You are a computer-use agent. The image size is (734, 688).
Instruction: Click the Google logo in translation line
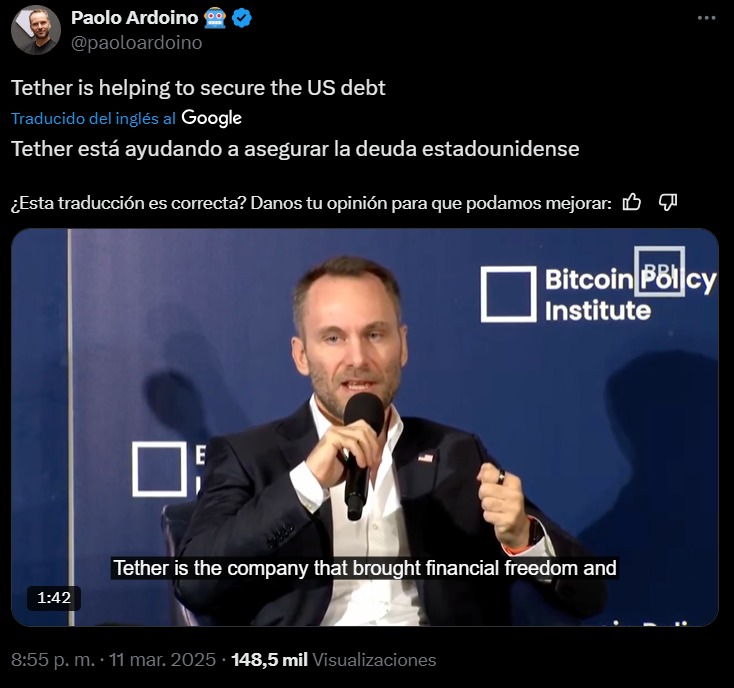[211, 118]
